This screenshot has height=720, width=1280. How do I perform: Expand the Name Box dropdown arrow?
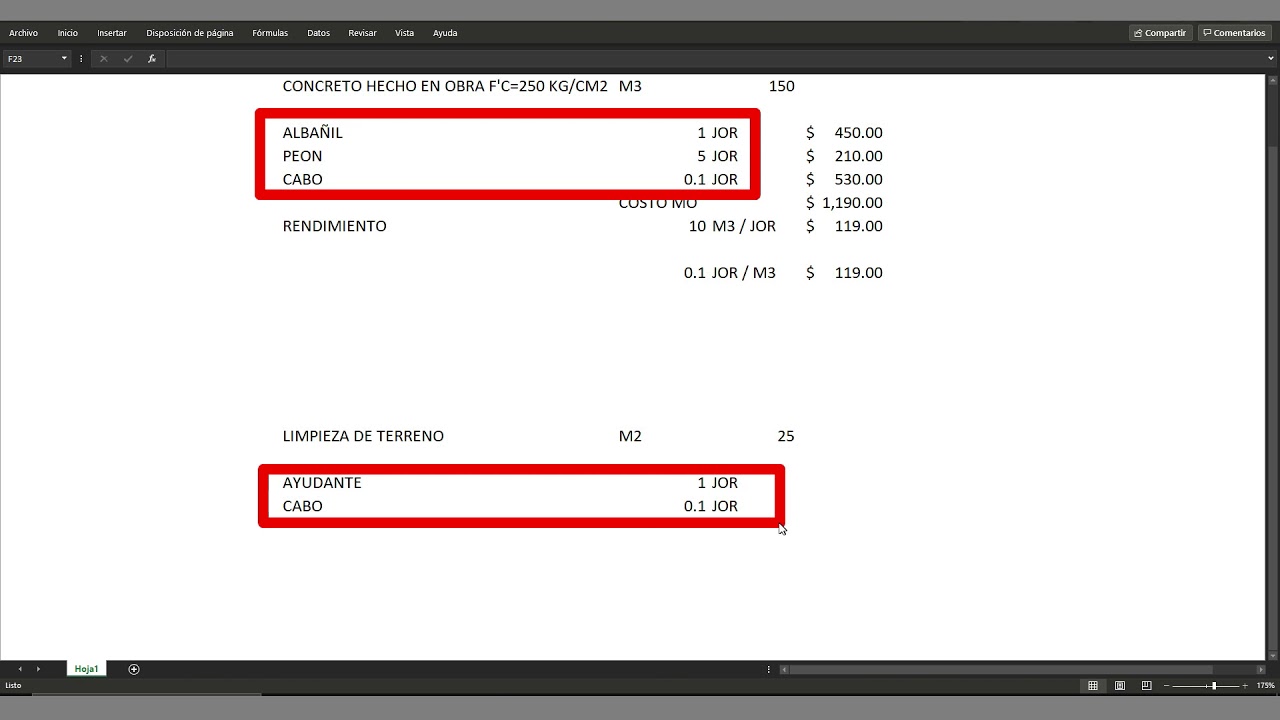pyautogui.click(x=64, y=59)
